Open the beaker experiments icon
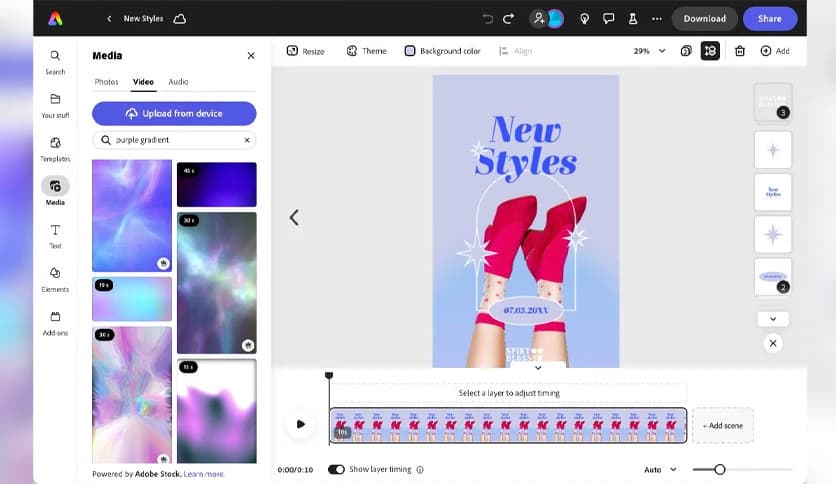 pyautogui.click(x=633, y=19)
